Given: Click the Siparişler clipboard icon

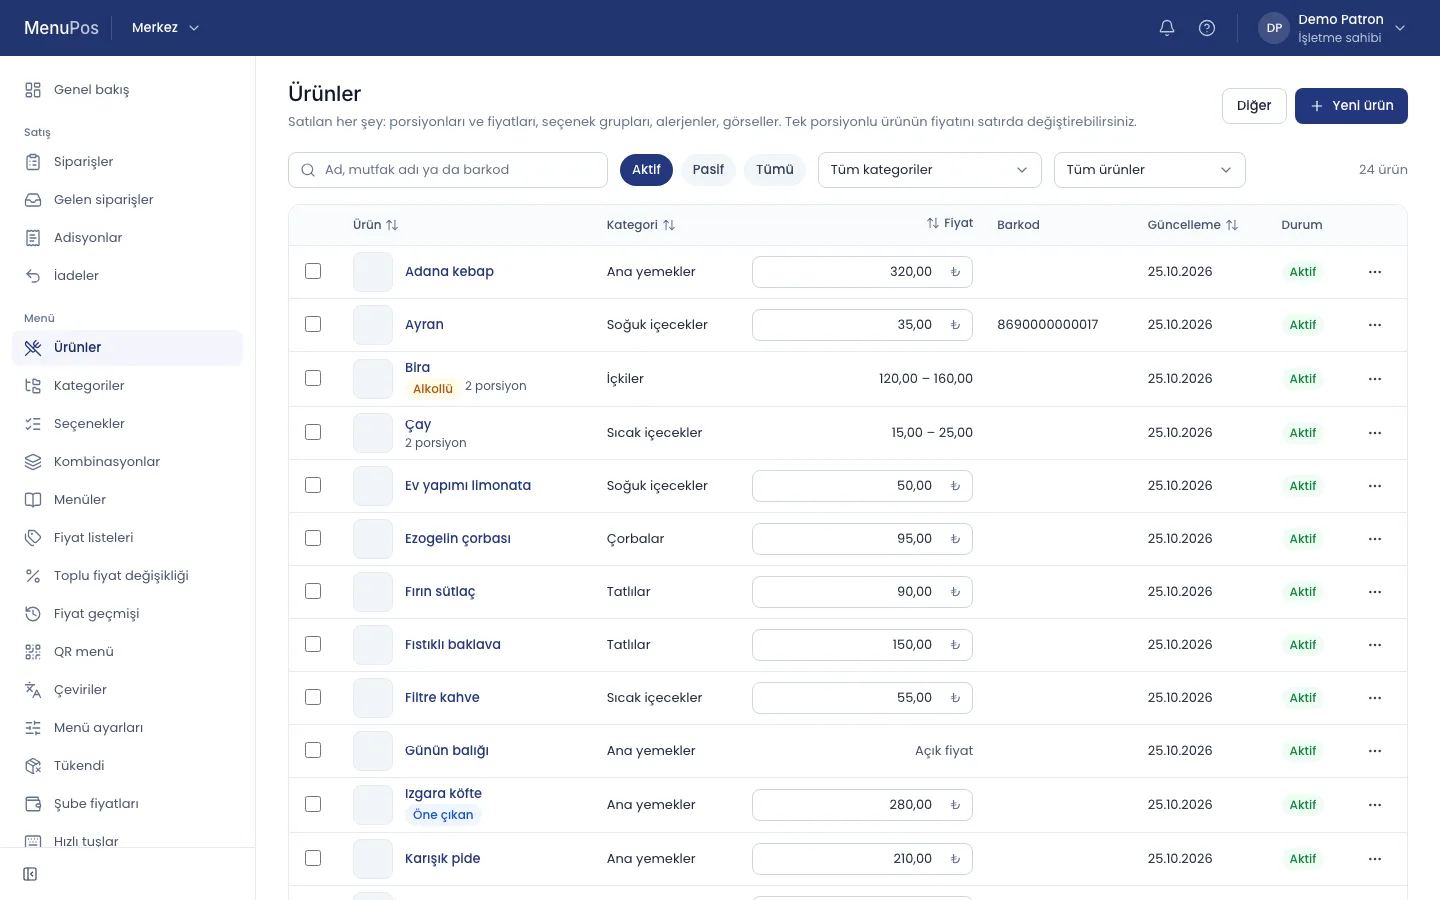Looking at the screenshot, I should pos(33,162).
